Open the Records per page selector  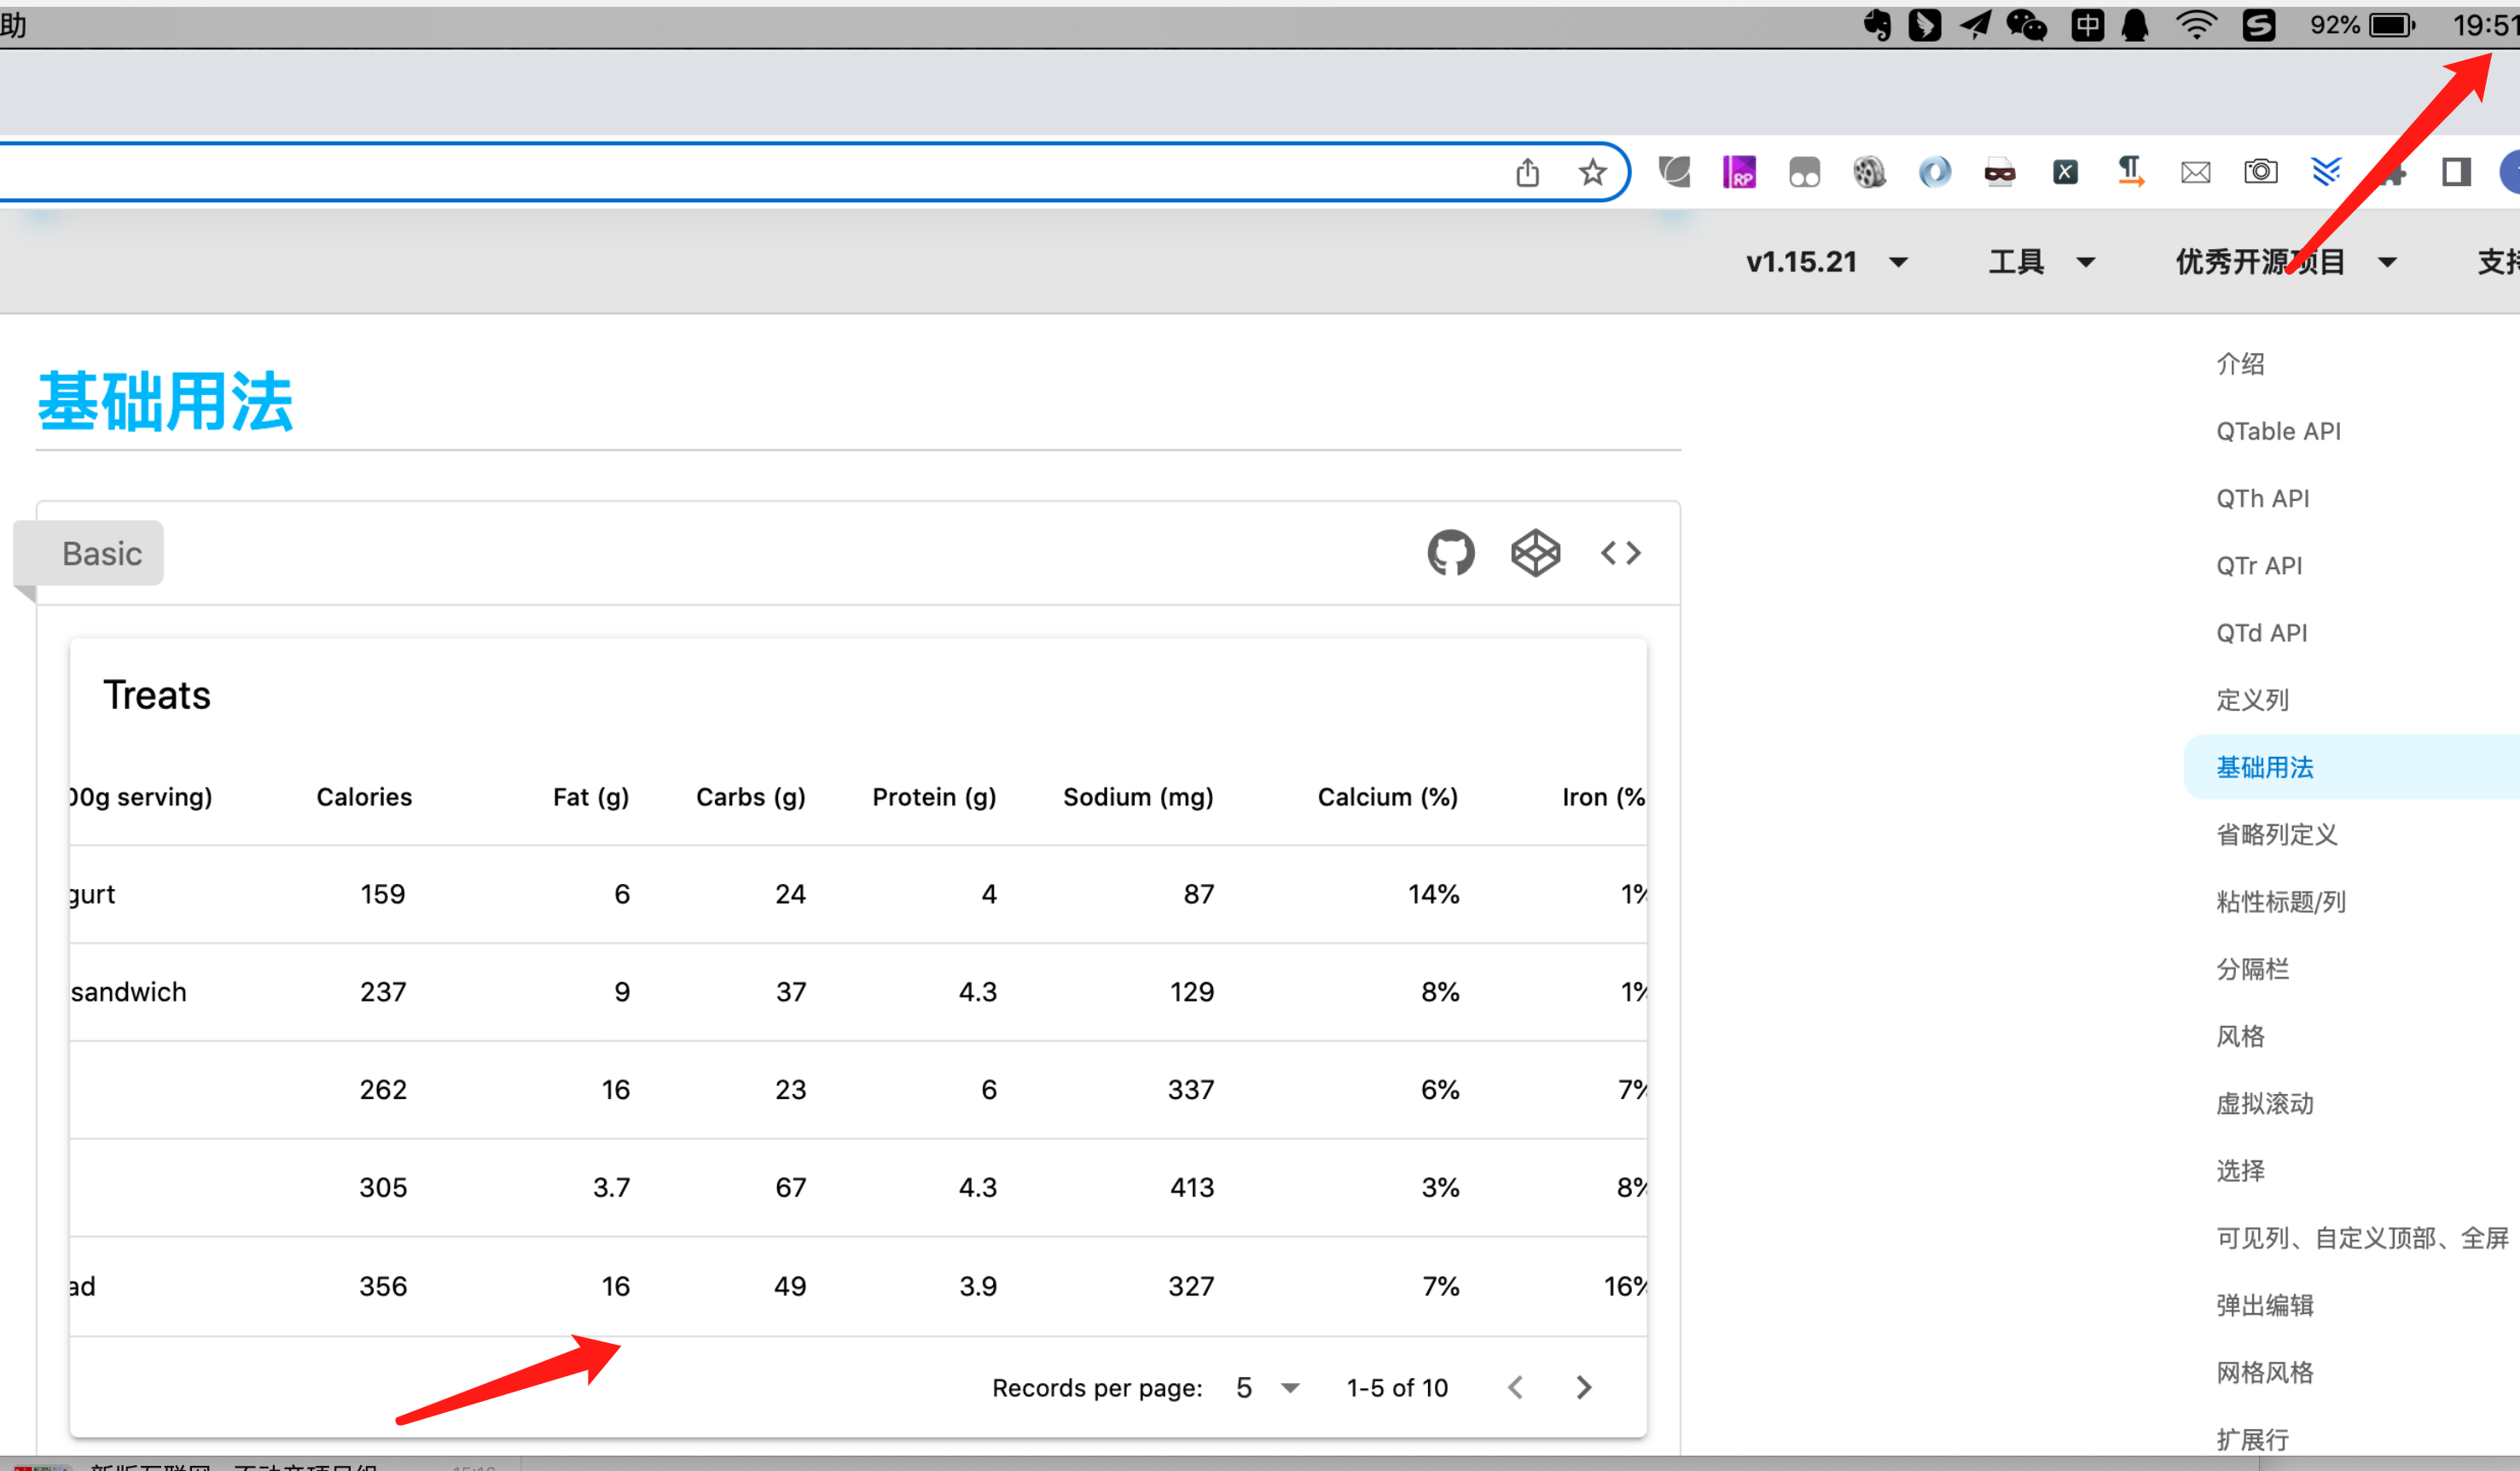coord(1266,1387)
